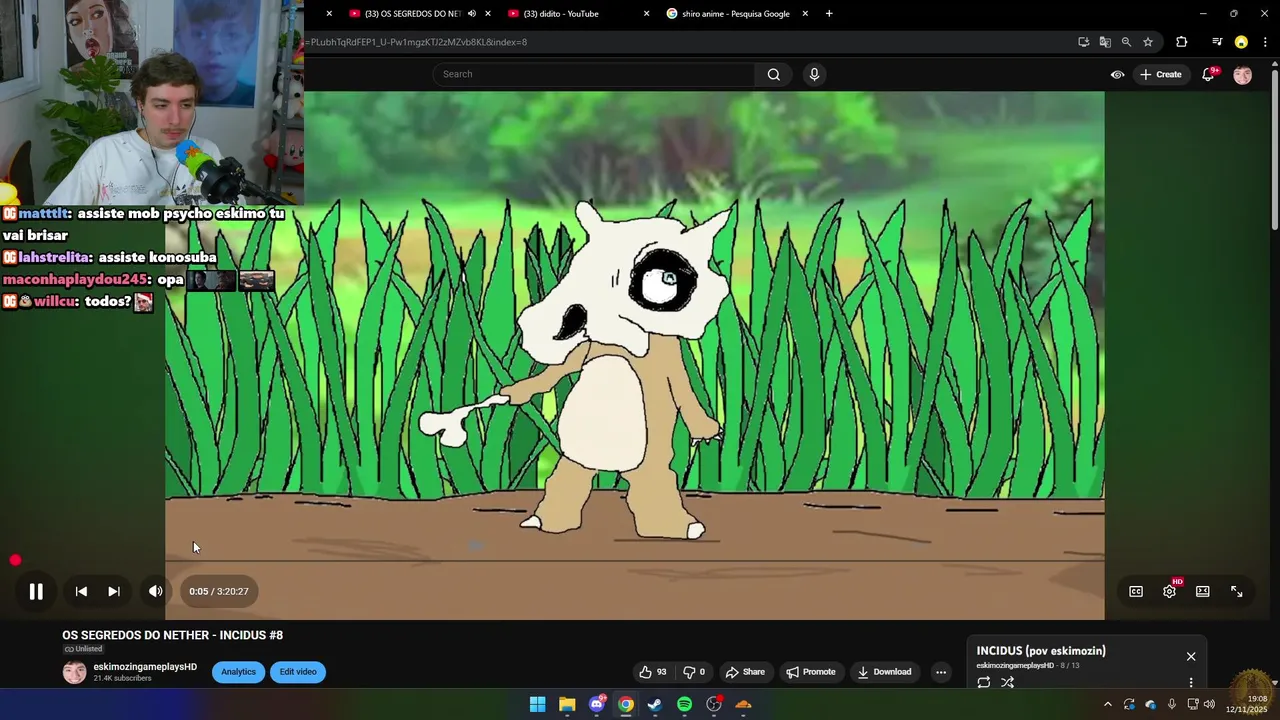This screenshot has height=720, width=1280.
Task: Open Chrome media controls
Action: pos(1217,42)
